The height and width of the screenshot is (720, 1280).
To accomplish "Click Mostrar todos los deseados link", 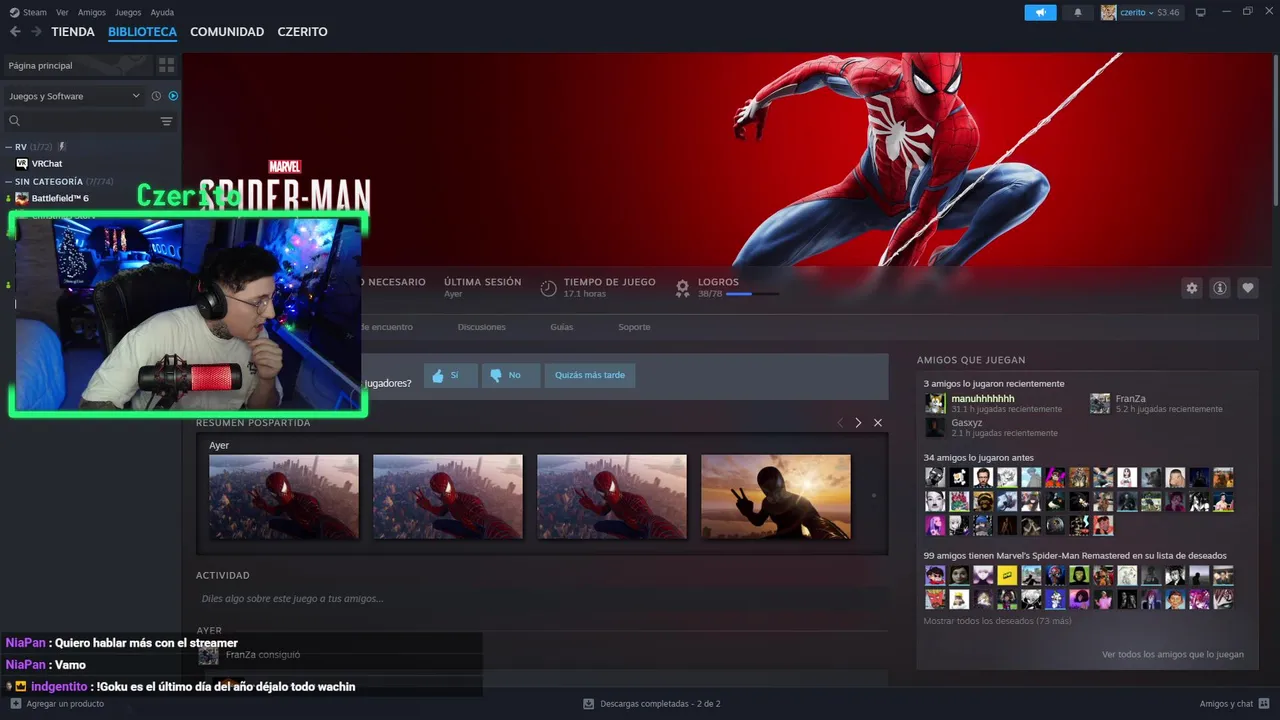I will click(x=997, y=621).
